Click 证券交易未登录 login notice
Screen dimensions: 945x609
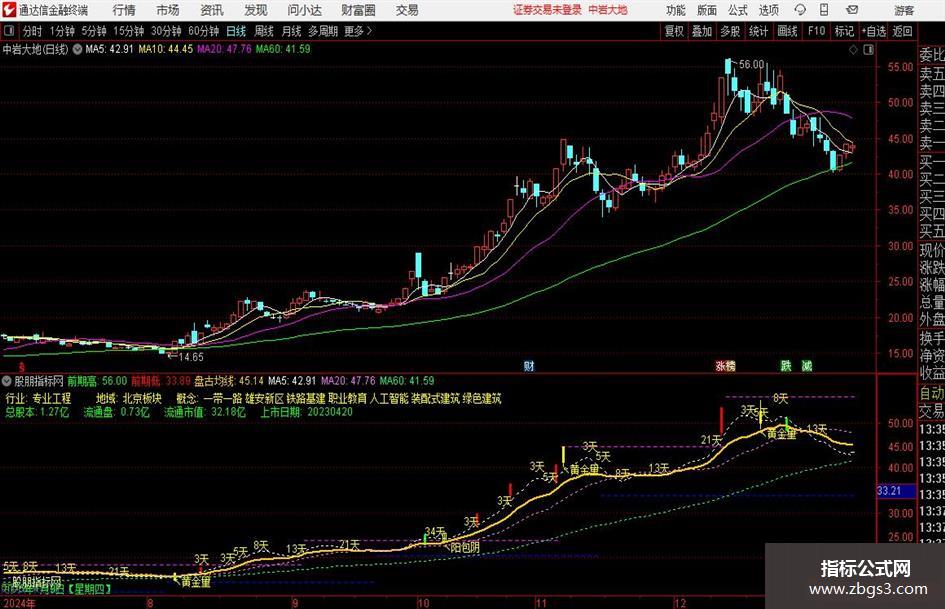[548, 10]
